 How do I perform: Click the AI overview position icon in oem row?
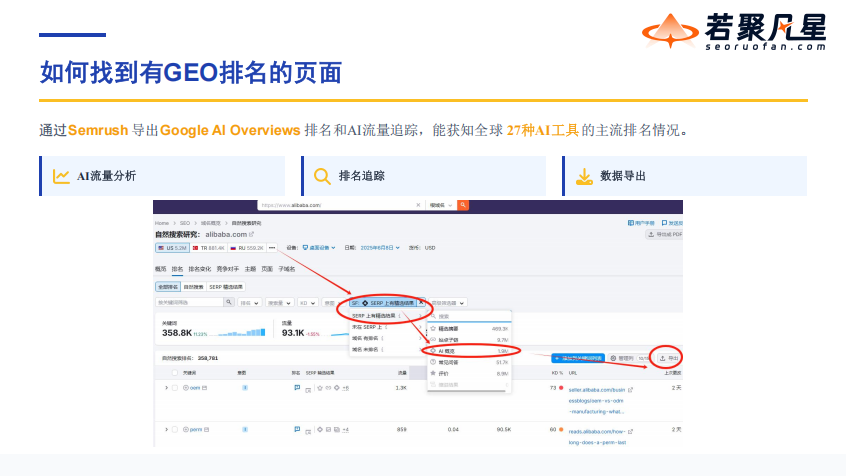297,387
